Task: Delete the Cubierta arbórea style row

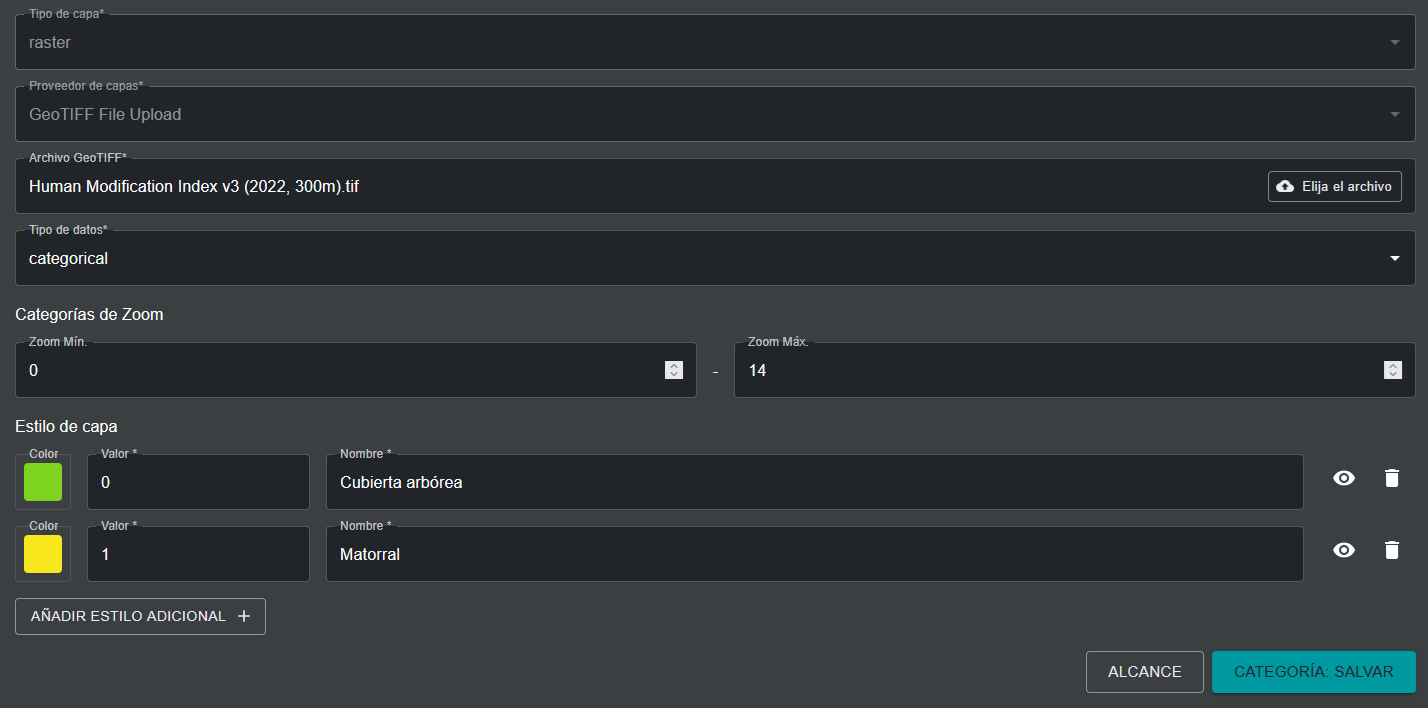Action: coord(1391,478)
